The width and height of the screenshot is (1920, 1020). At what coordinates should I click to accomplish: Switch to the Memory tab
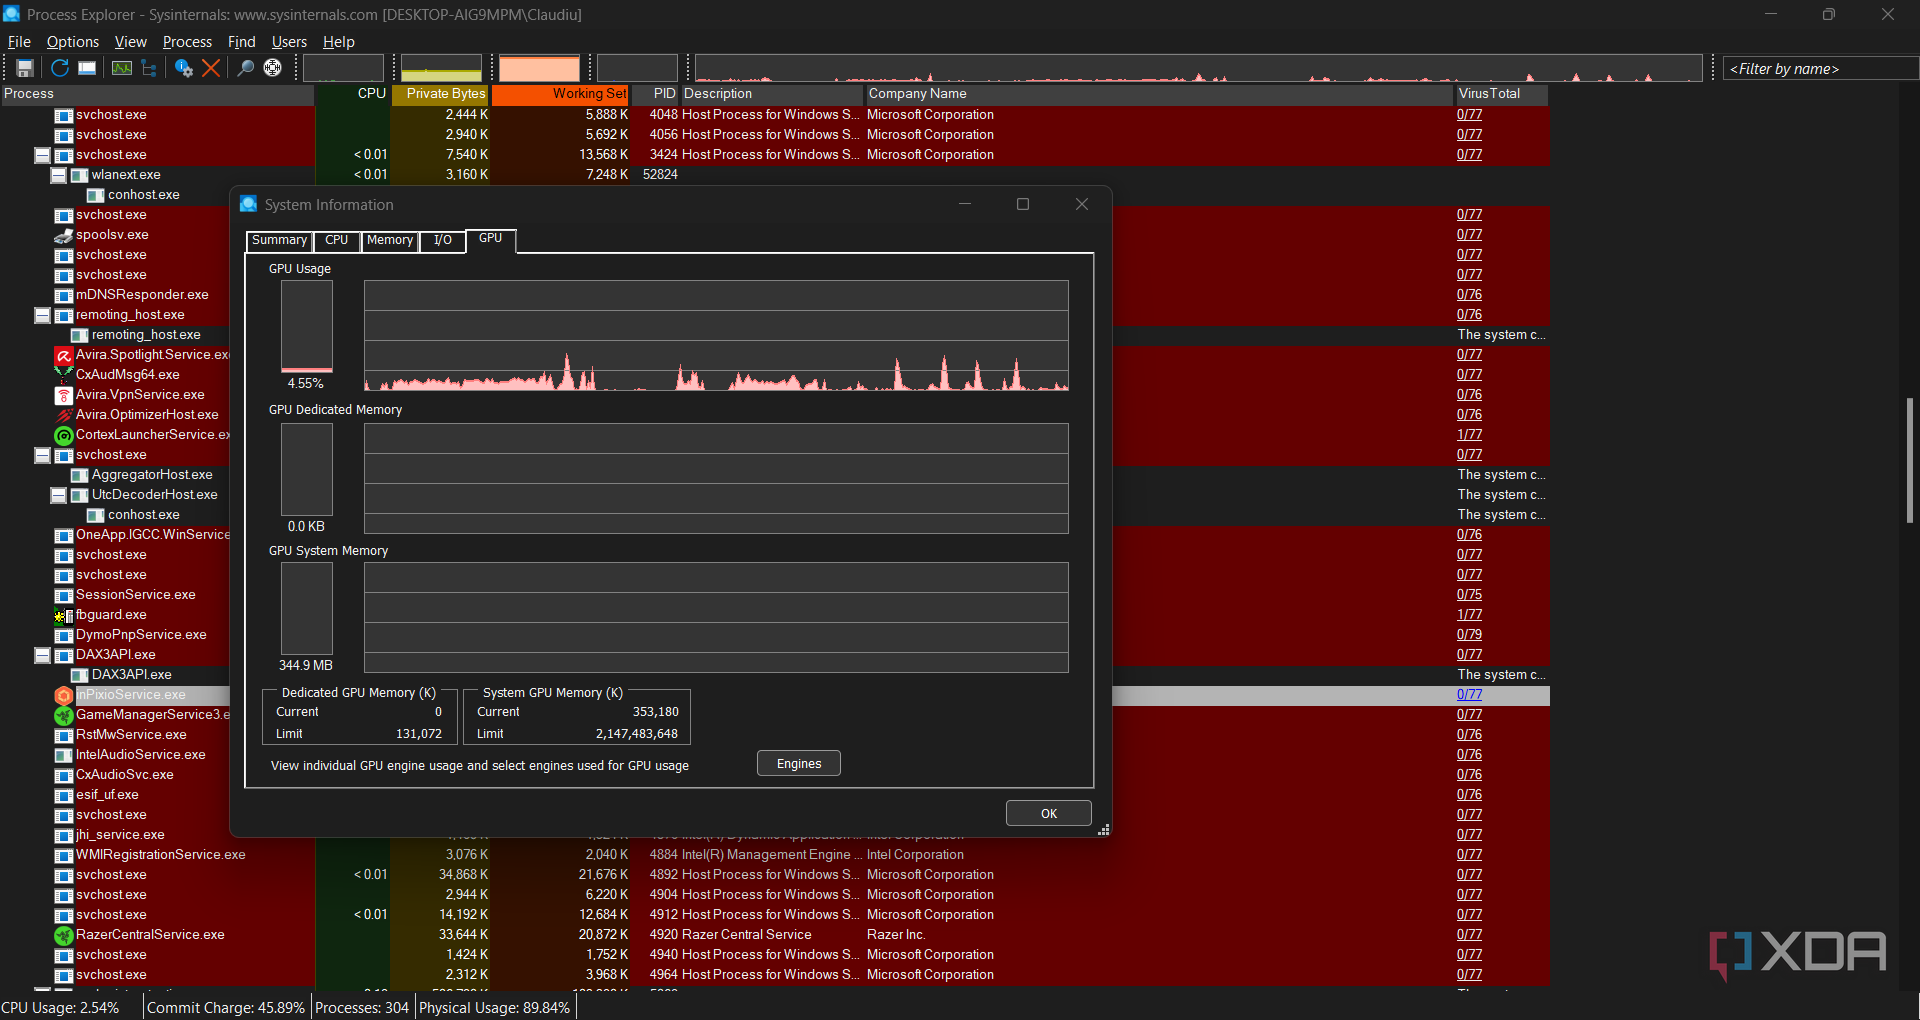(x=389, y=241)
